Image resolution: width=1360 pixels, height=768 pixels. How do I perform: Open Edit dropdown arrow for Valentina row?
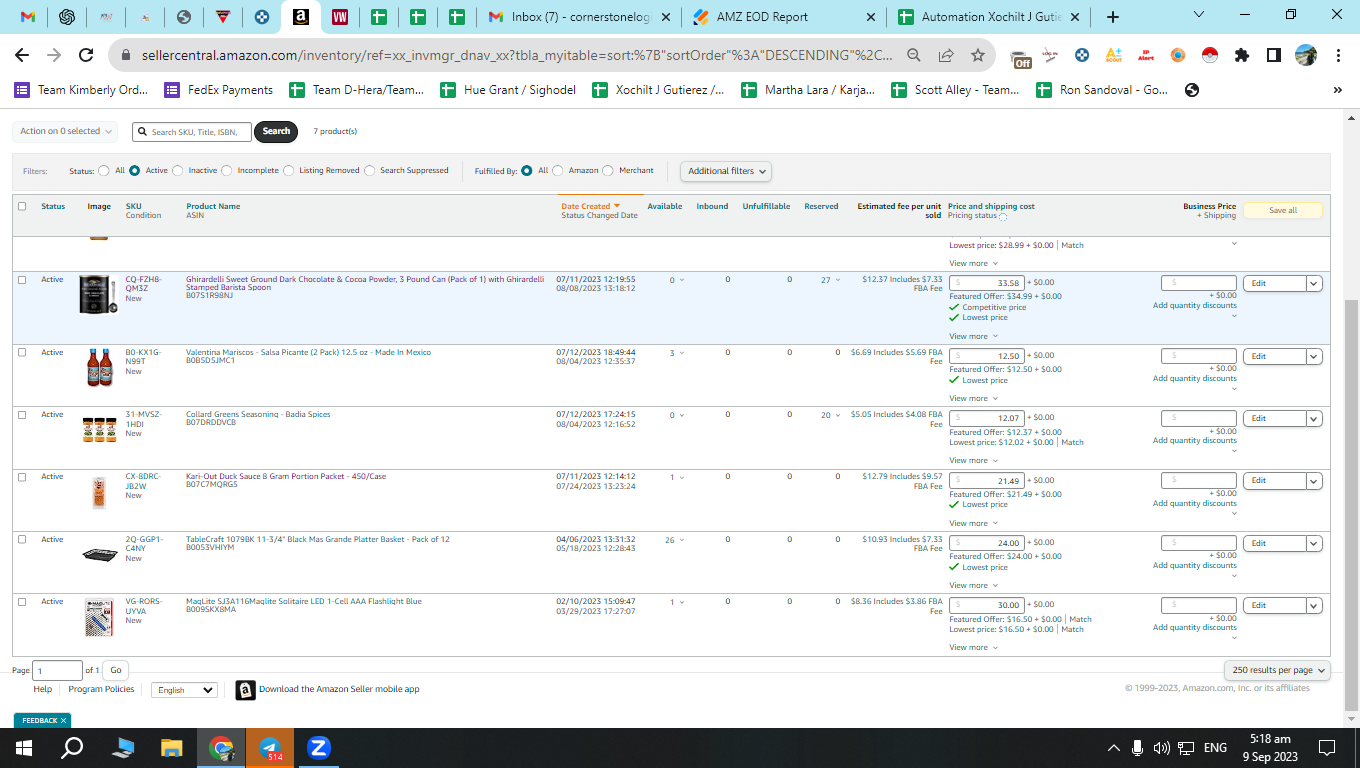[1314, 356]
